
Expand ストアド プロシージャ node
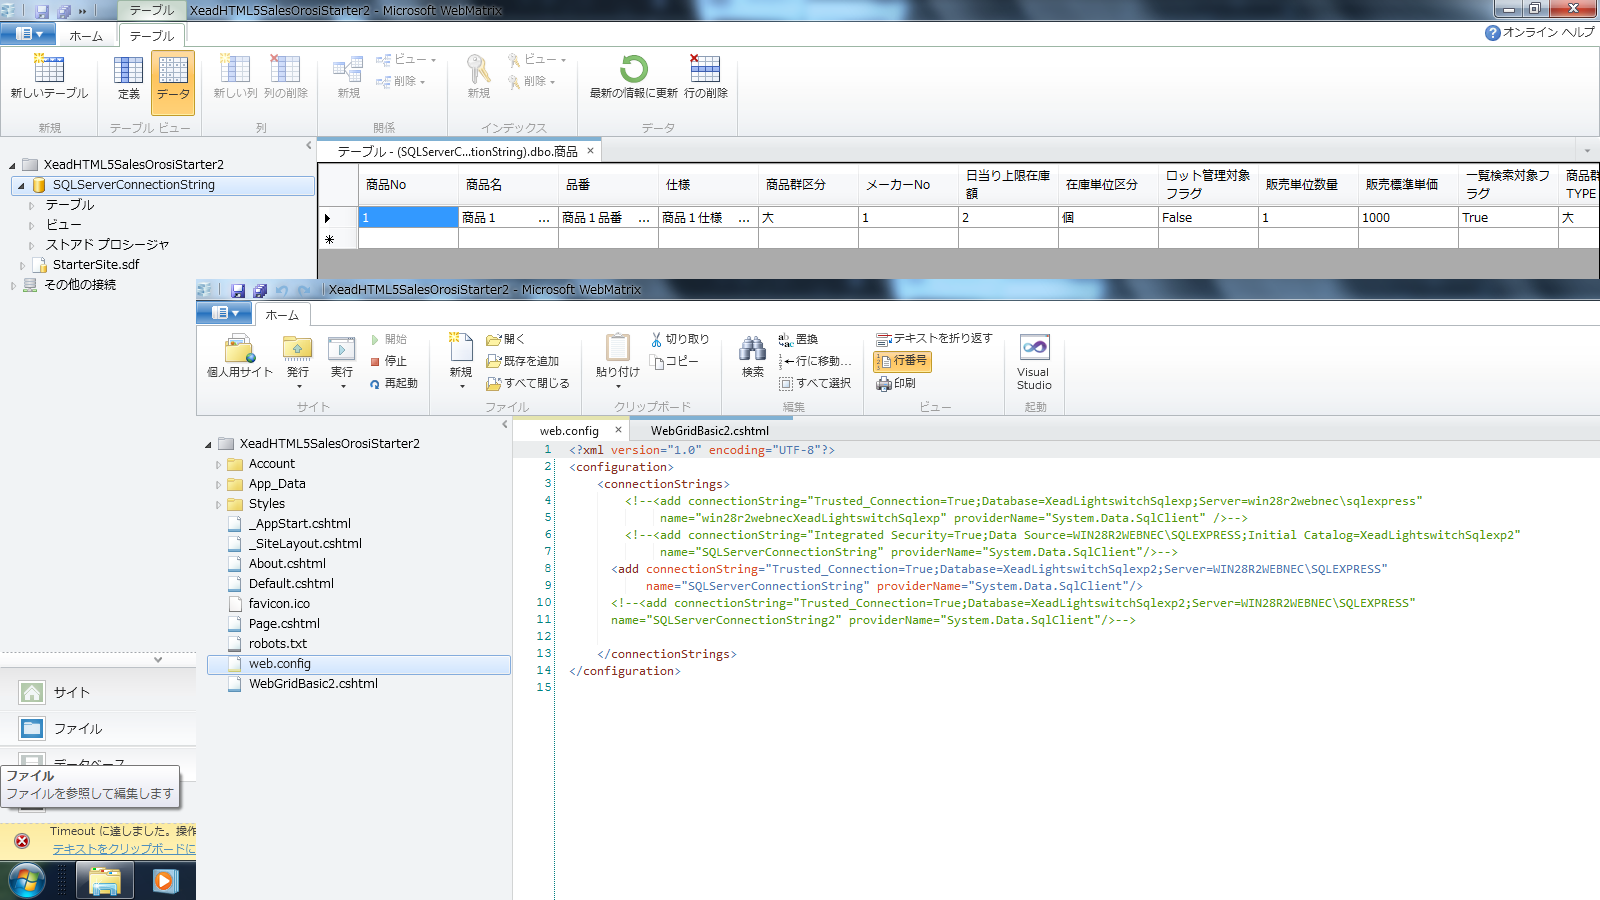click(31, 245)
